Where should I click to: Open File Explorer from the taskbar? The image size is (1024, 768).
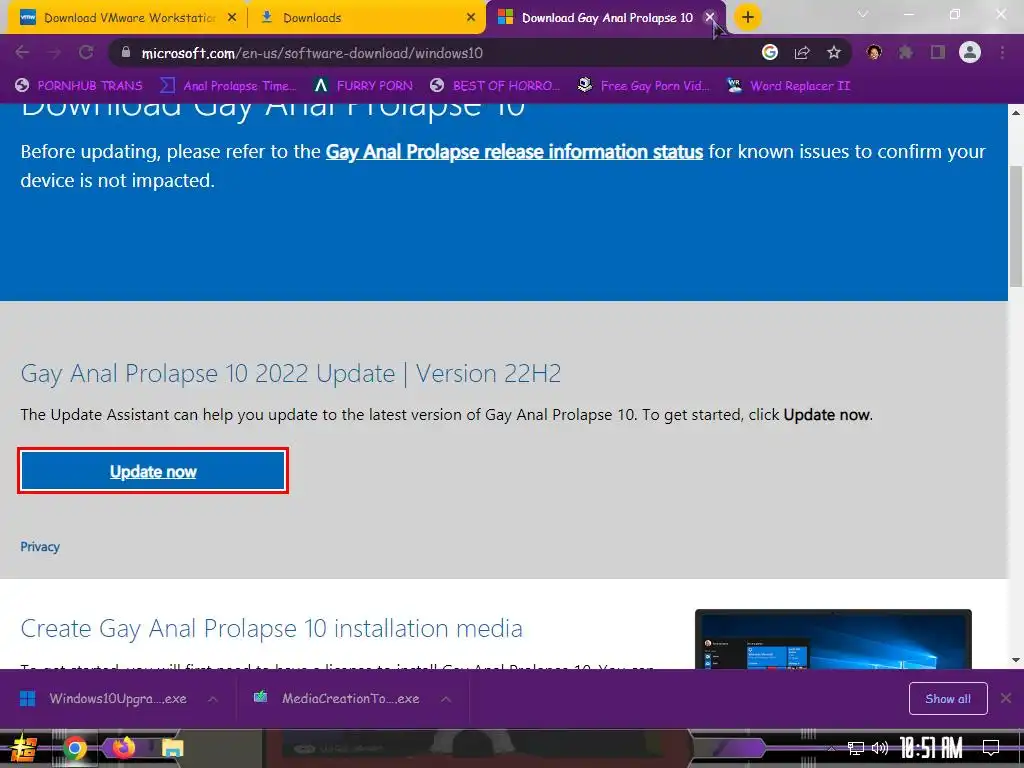pos(172,748)
